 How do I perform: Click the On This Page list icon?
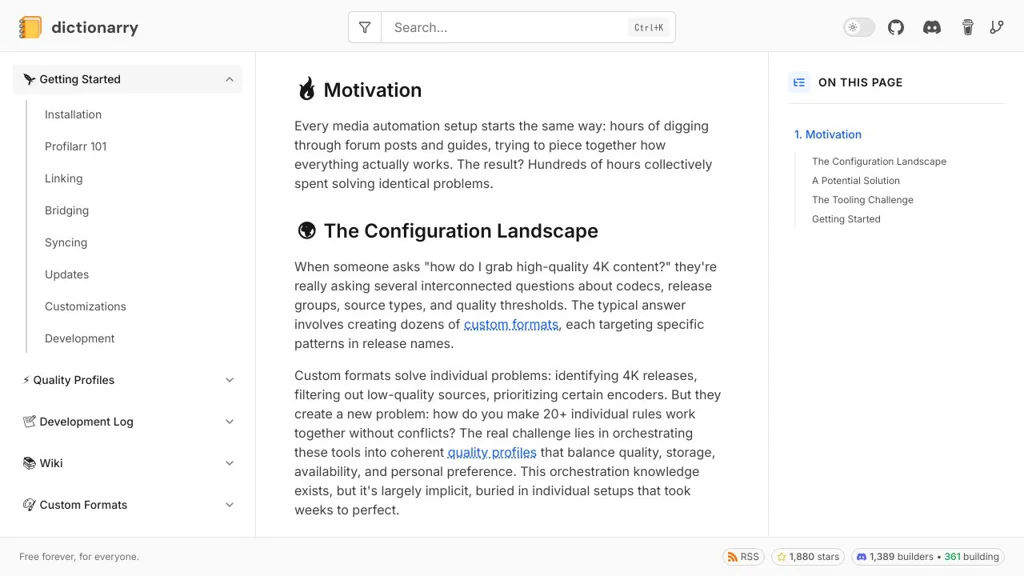click(799, 82)
